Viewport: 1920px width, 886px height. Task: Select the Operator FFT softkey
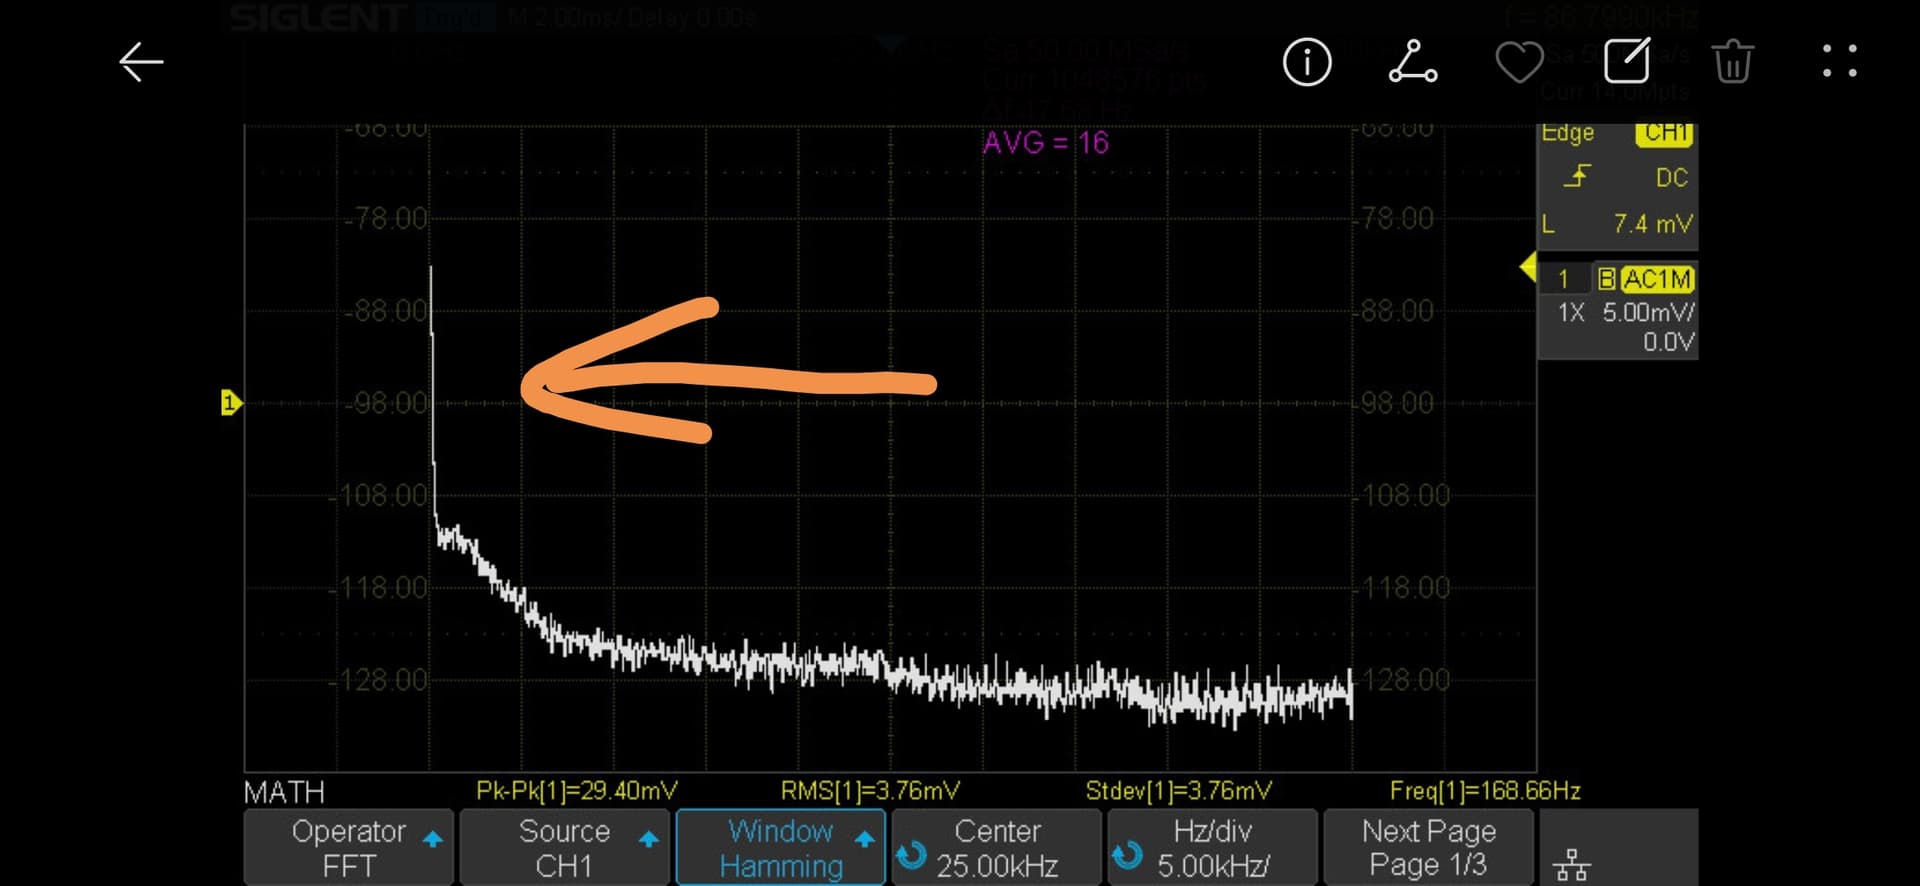coord(349,847)
